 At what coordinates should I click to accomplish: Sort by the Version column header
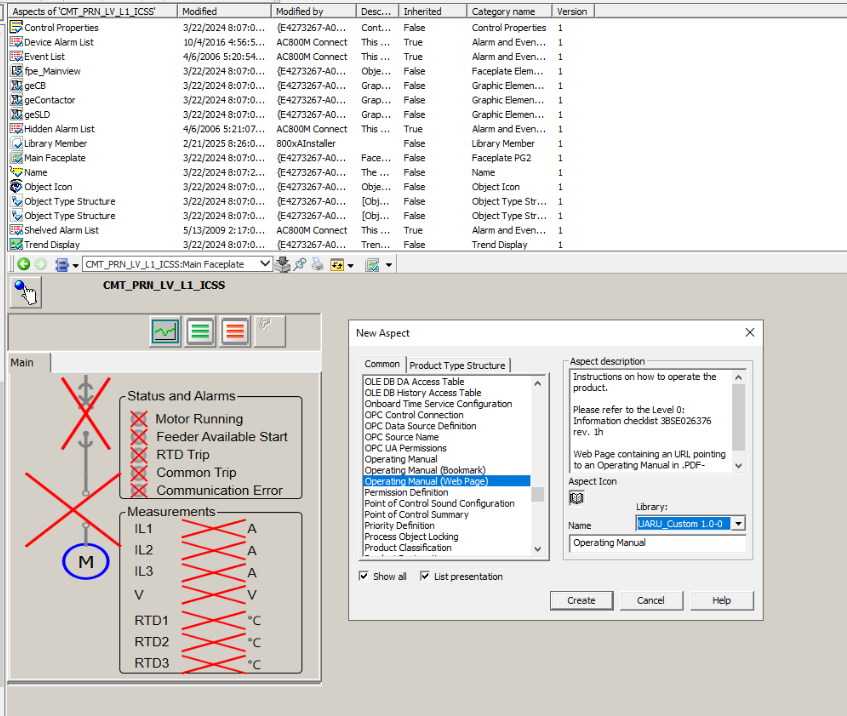point(573,11)
